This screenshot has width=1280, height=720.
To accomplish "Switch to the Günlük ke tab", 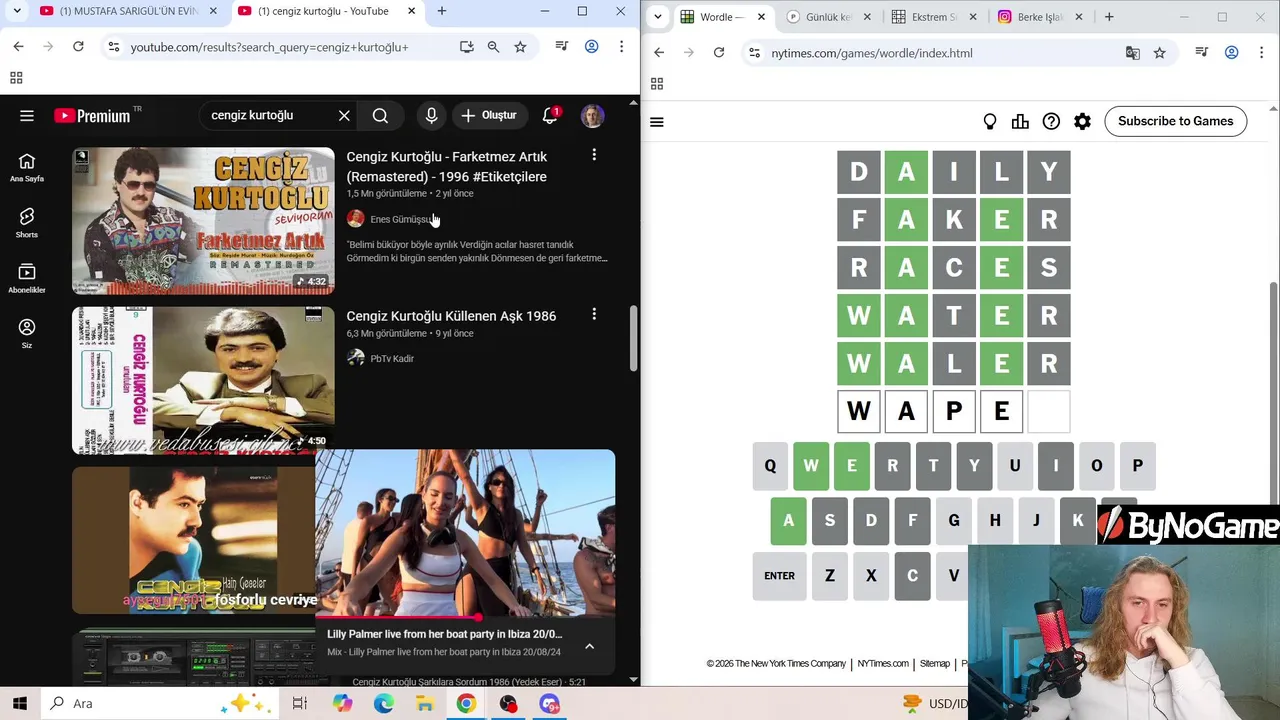I will pos(828,17).
